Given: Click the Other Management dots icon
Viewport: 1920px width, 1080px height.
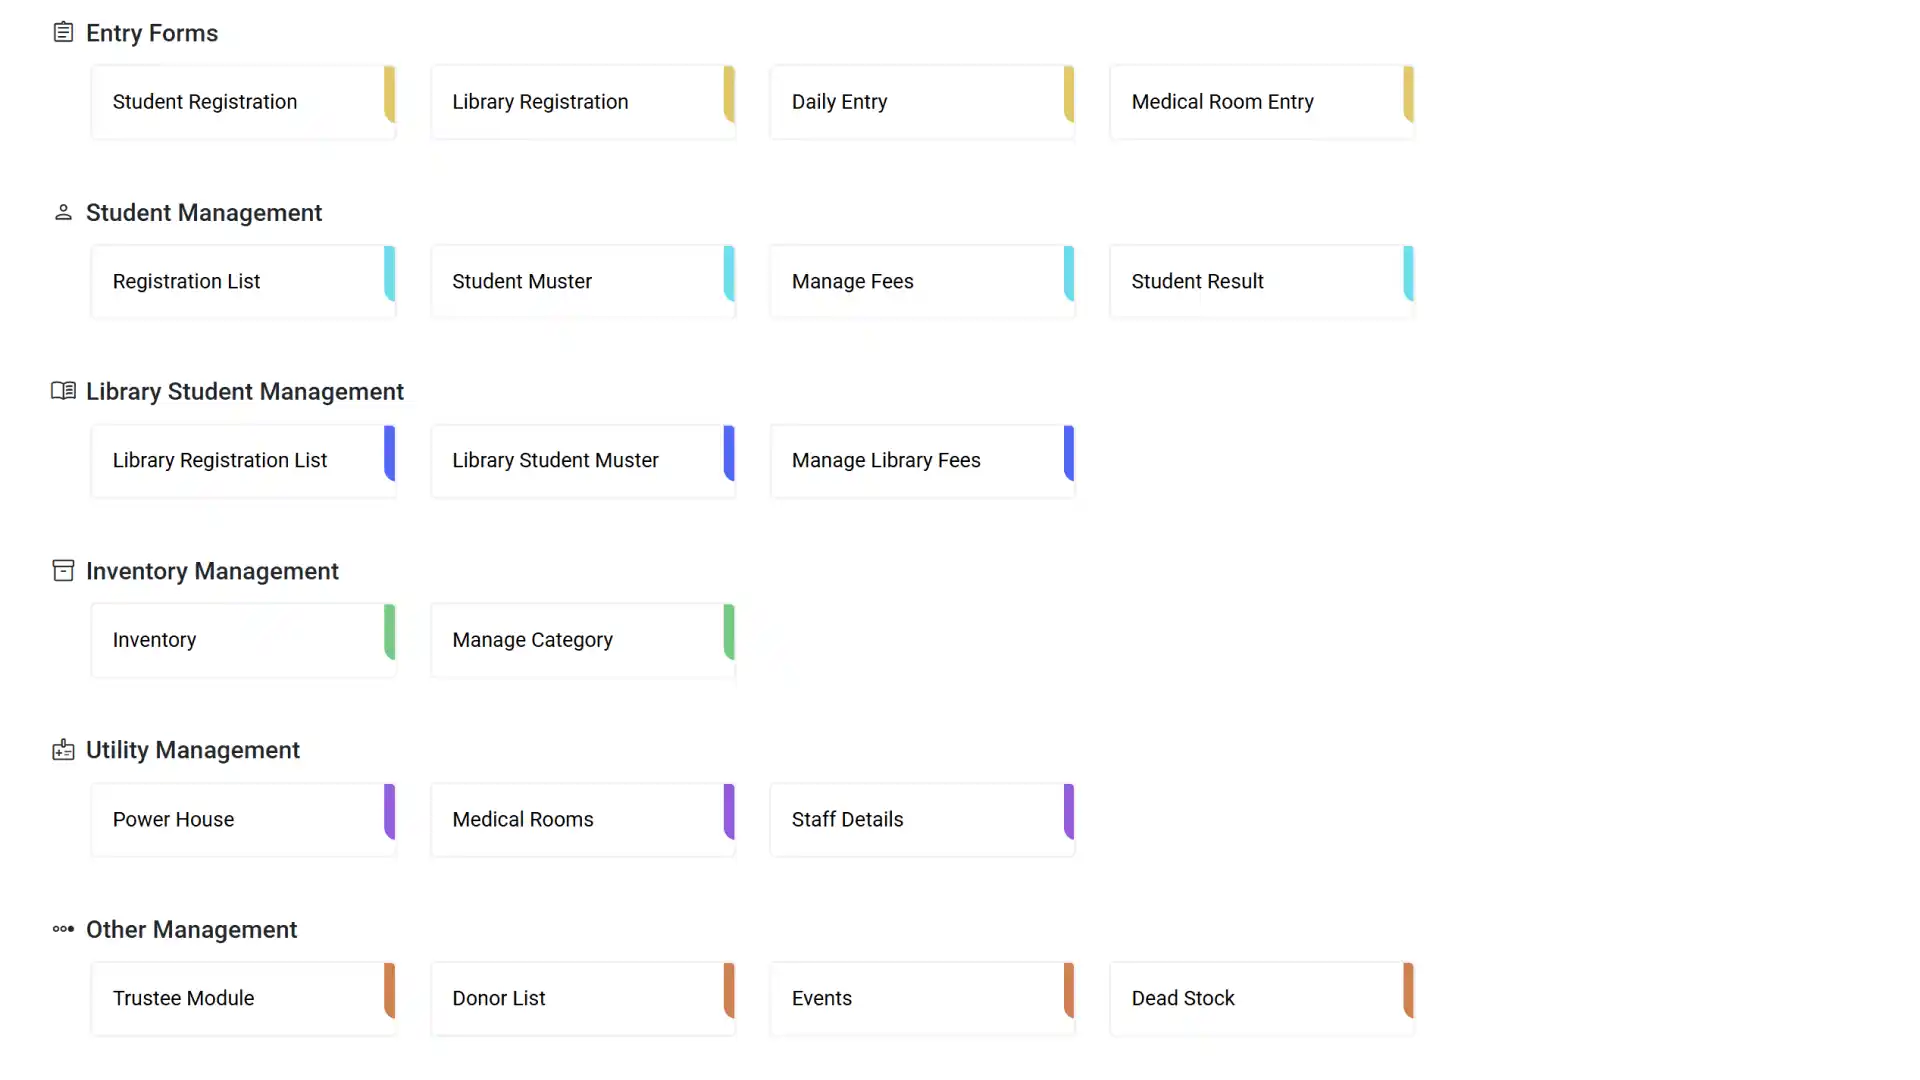Looking at the screenshot, I should (x=63, y=929).
